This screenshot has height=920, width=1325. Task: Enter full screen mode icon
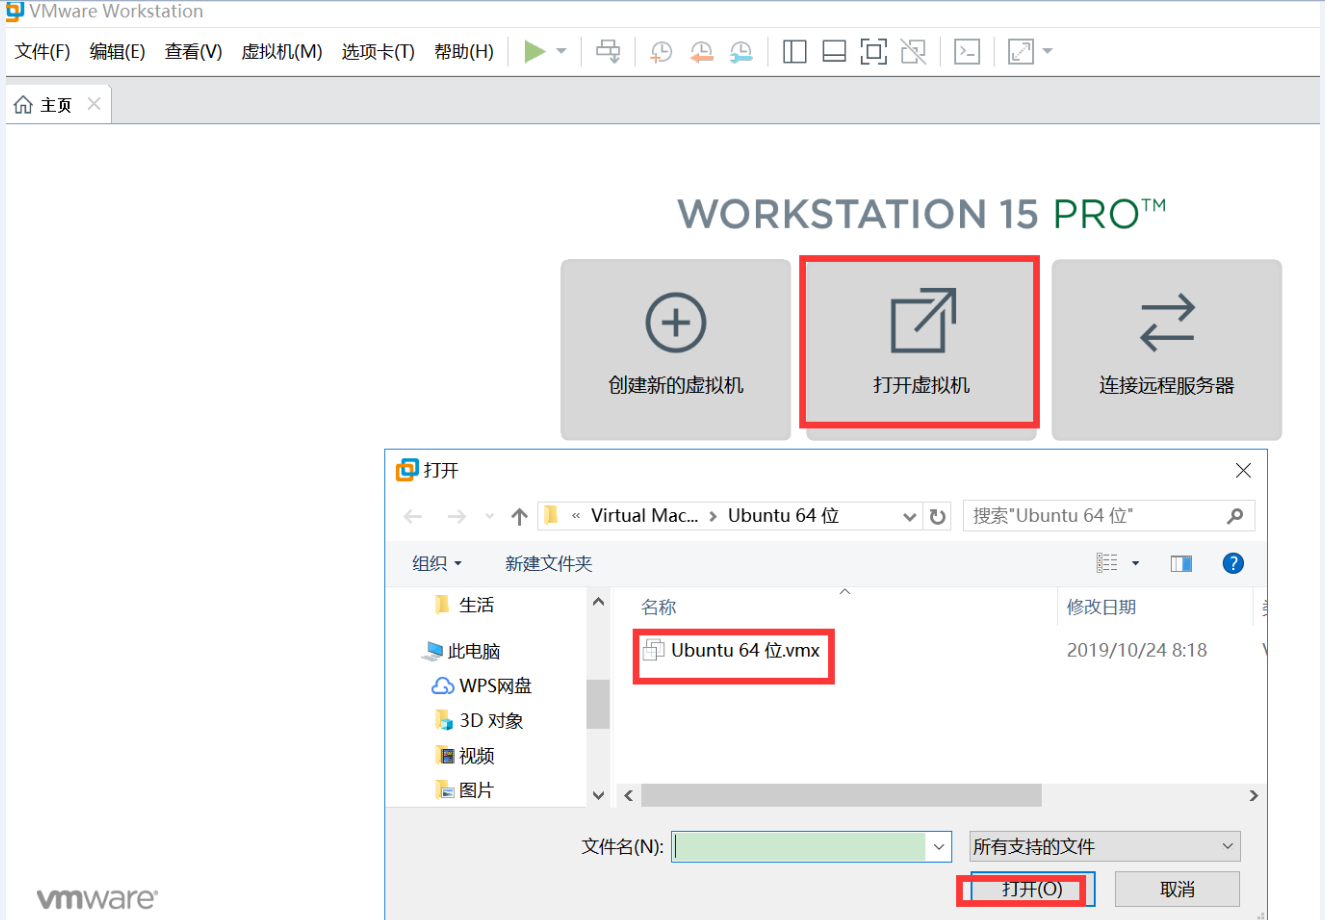click(874, 51)
